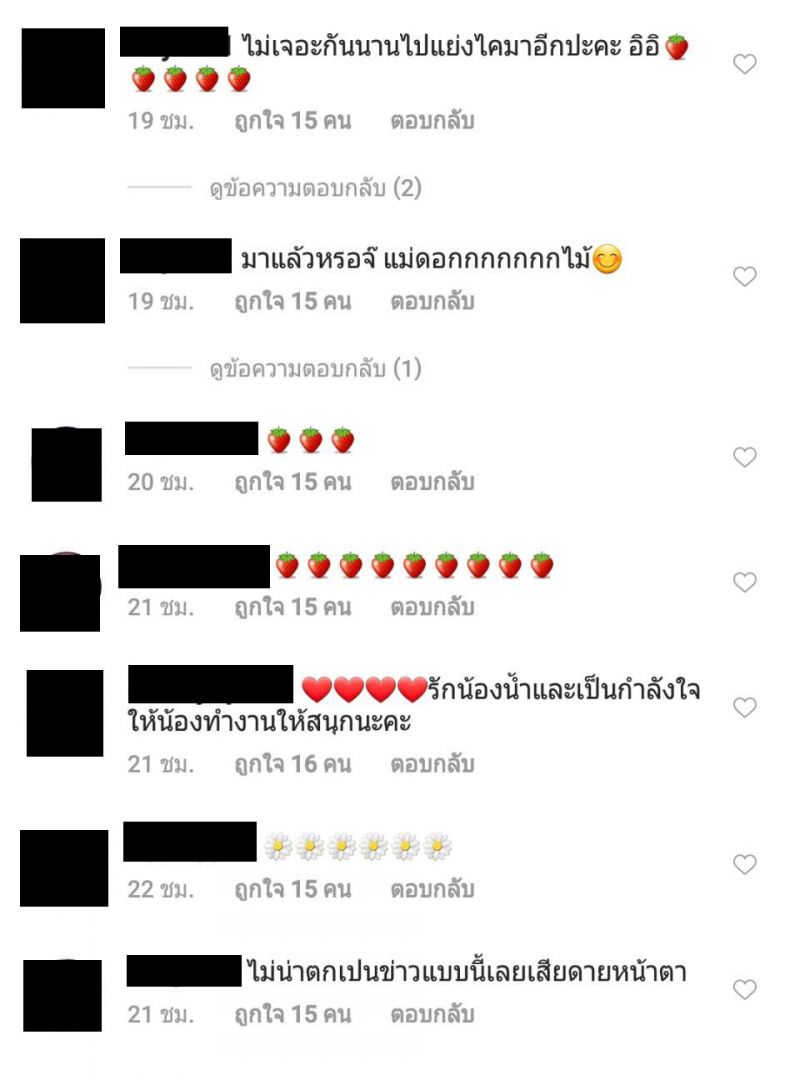Reply to the three strawberries comment
The image size is (800, 1075).
click(433, 482)
